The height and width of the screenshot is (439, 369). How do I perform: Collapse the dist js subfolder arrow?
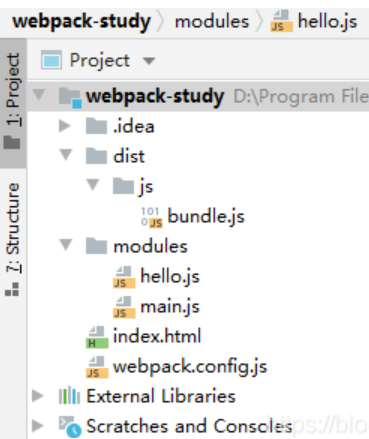(93, 185)
